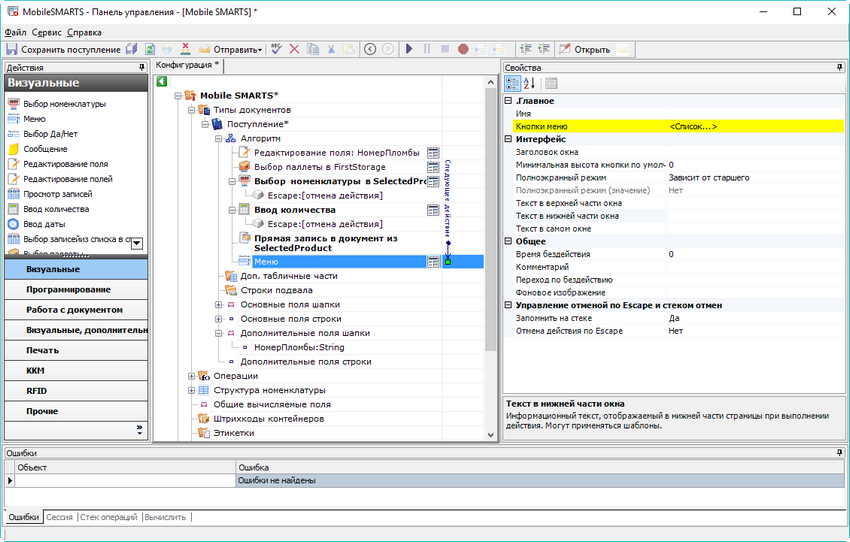The image size is (850, 542).
Task: Click the Pause icon in toolbar
Action: tap(427, 49)
